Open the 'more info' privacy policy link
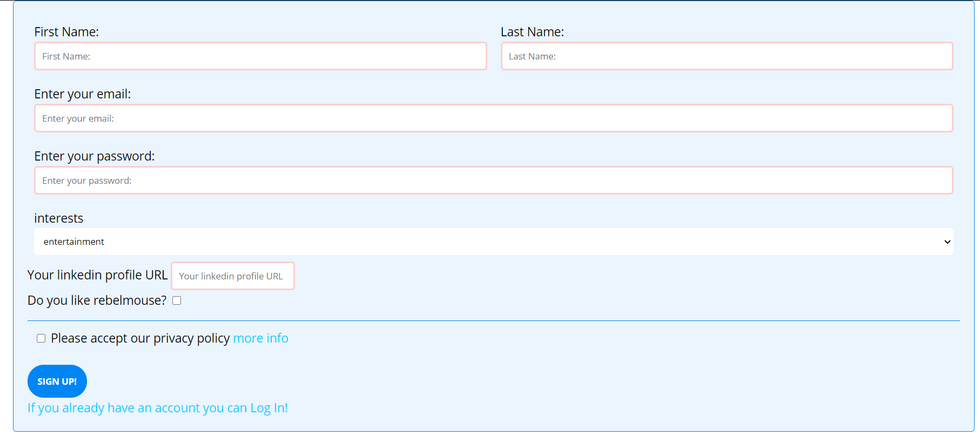The width and height of the screenshot is (980, 434). coord(260,339)
